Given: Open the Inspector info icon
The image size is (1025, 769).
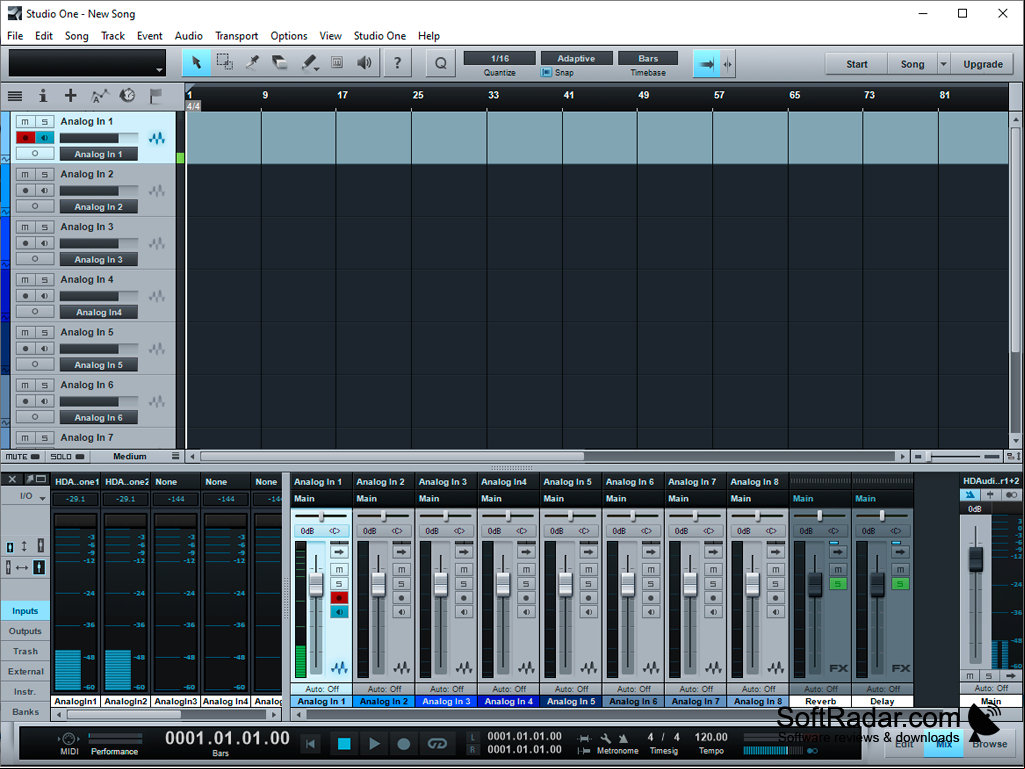Looking at the screenshot, I should pyautogui.click(x=43, y=96).
